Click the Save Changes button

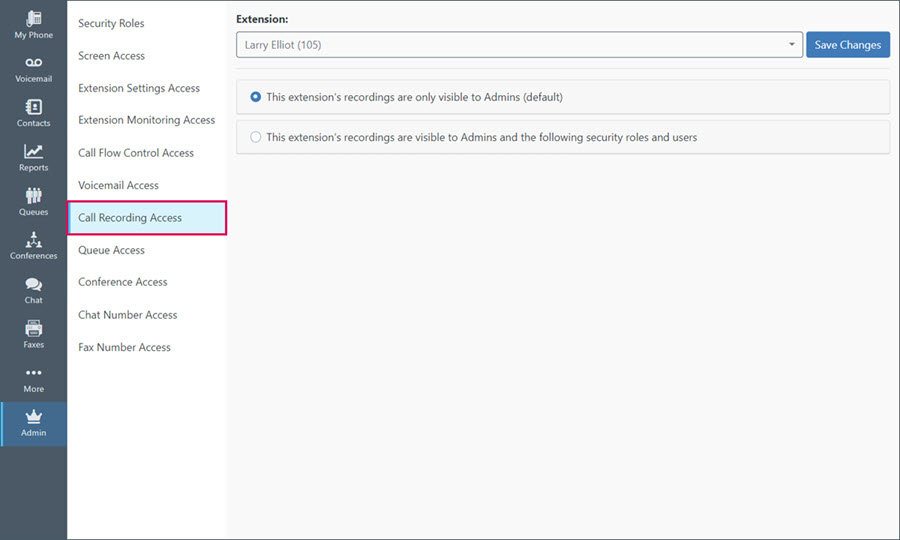848,45
